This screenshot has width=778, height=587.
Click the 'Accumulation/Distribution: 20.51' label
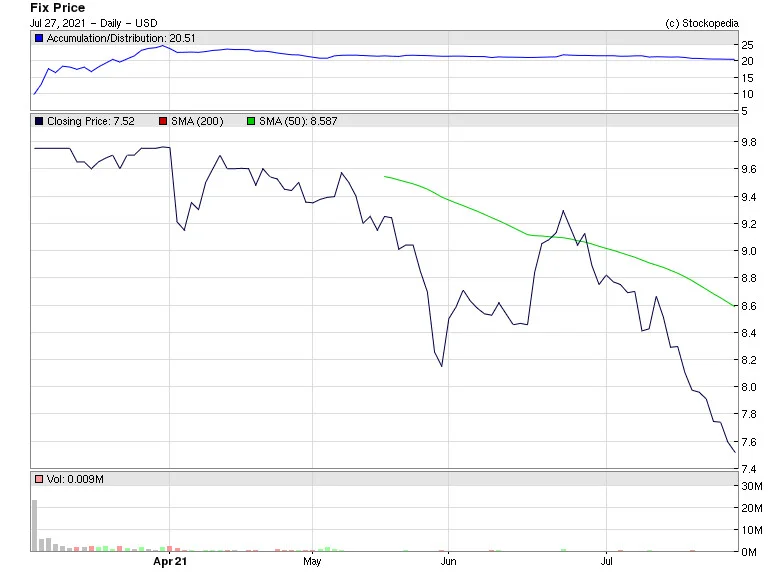pos(121,38)
